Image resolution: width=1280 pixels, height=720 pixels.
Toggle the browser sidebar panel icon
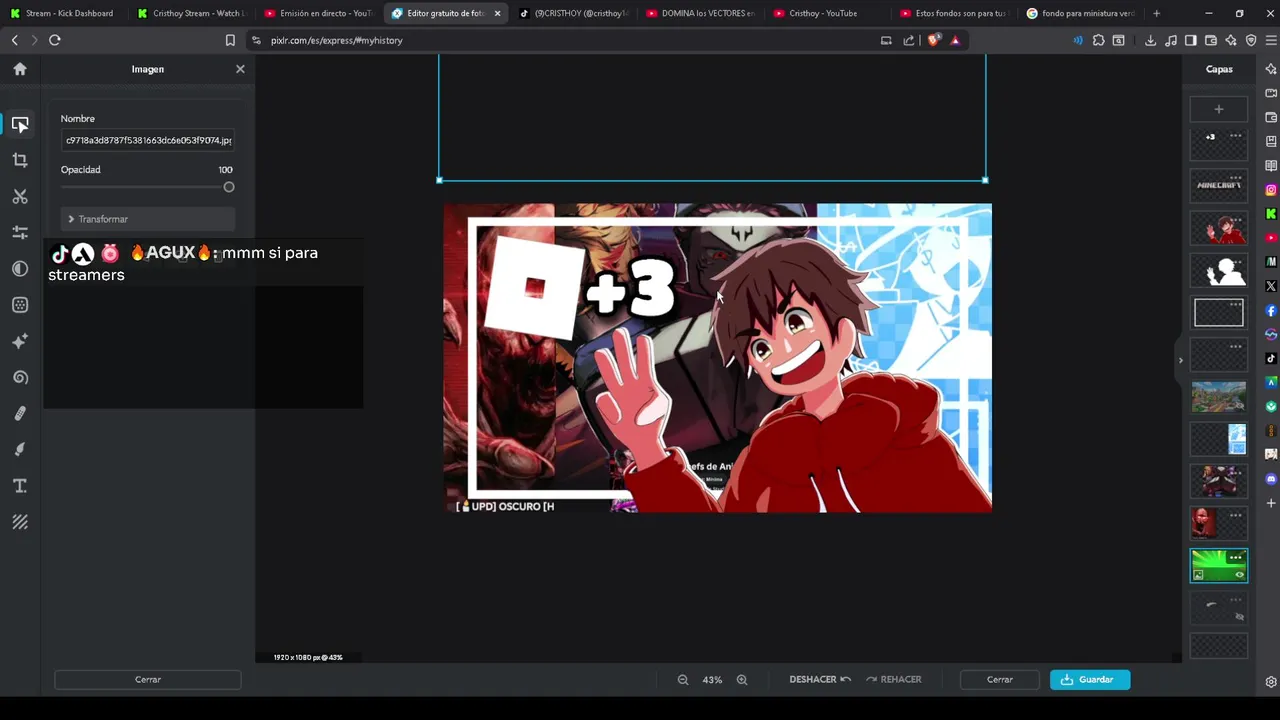[x=1190, y=40]
